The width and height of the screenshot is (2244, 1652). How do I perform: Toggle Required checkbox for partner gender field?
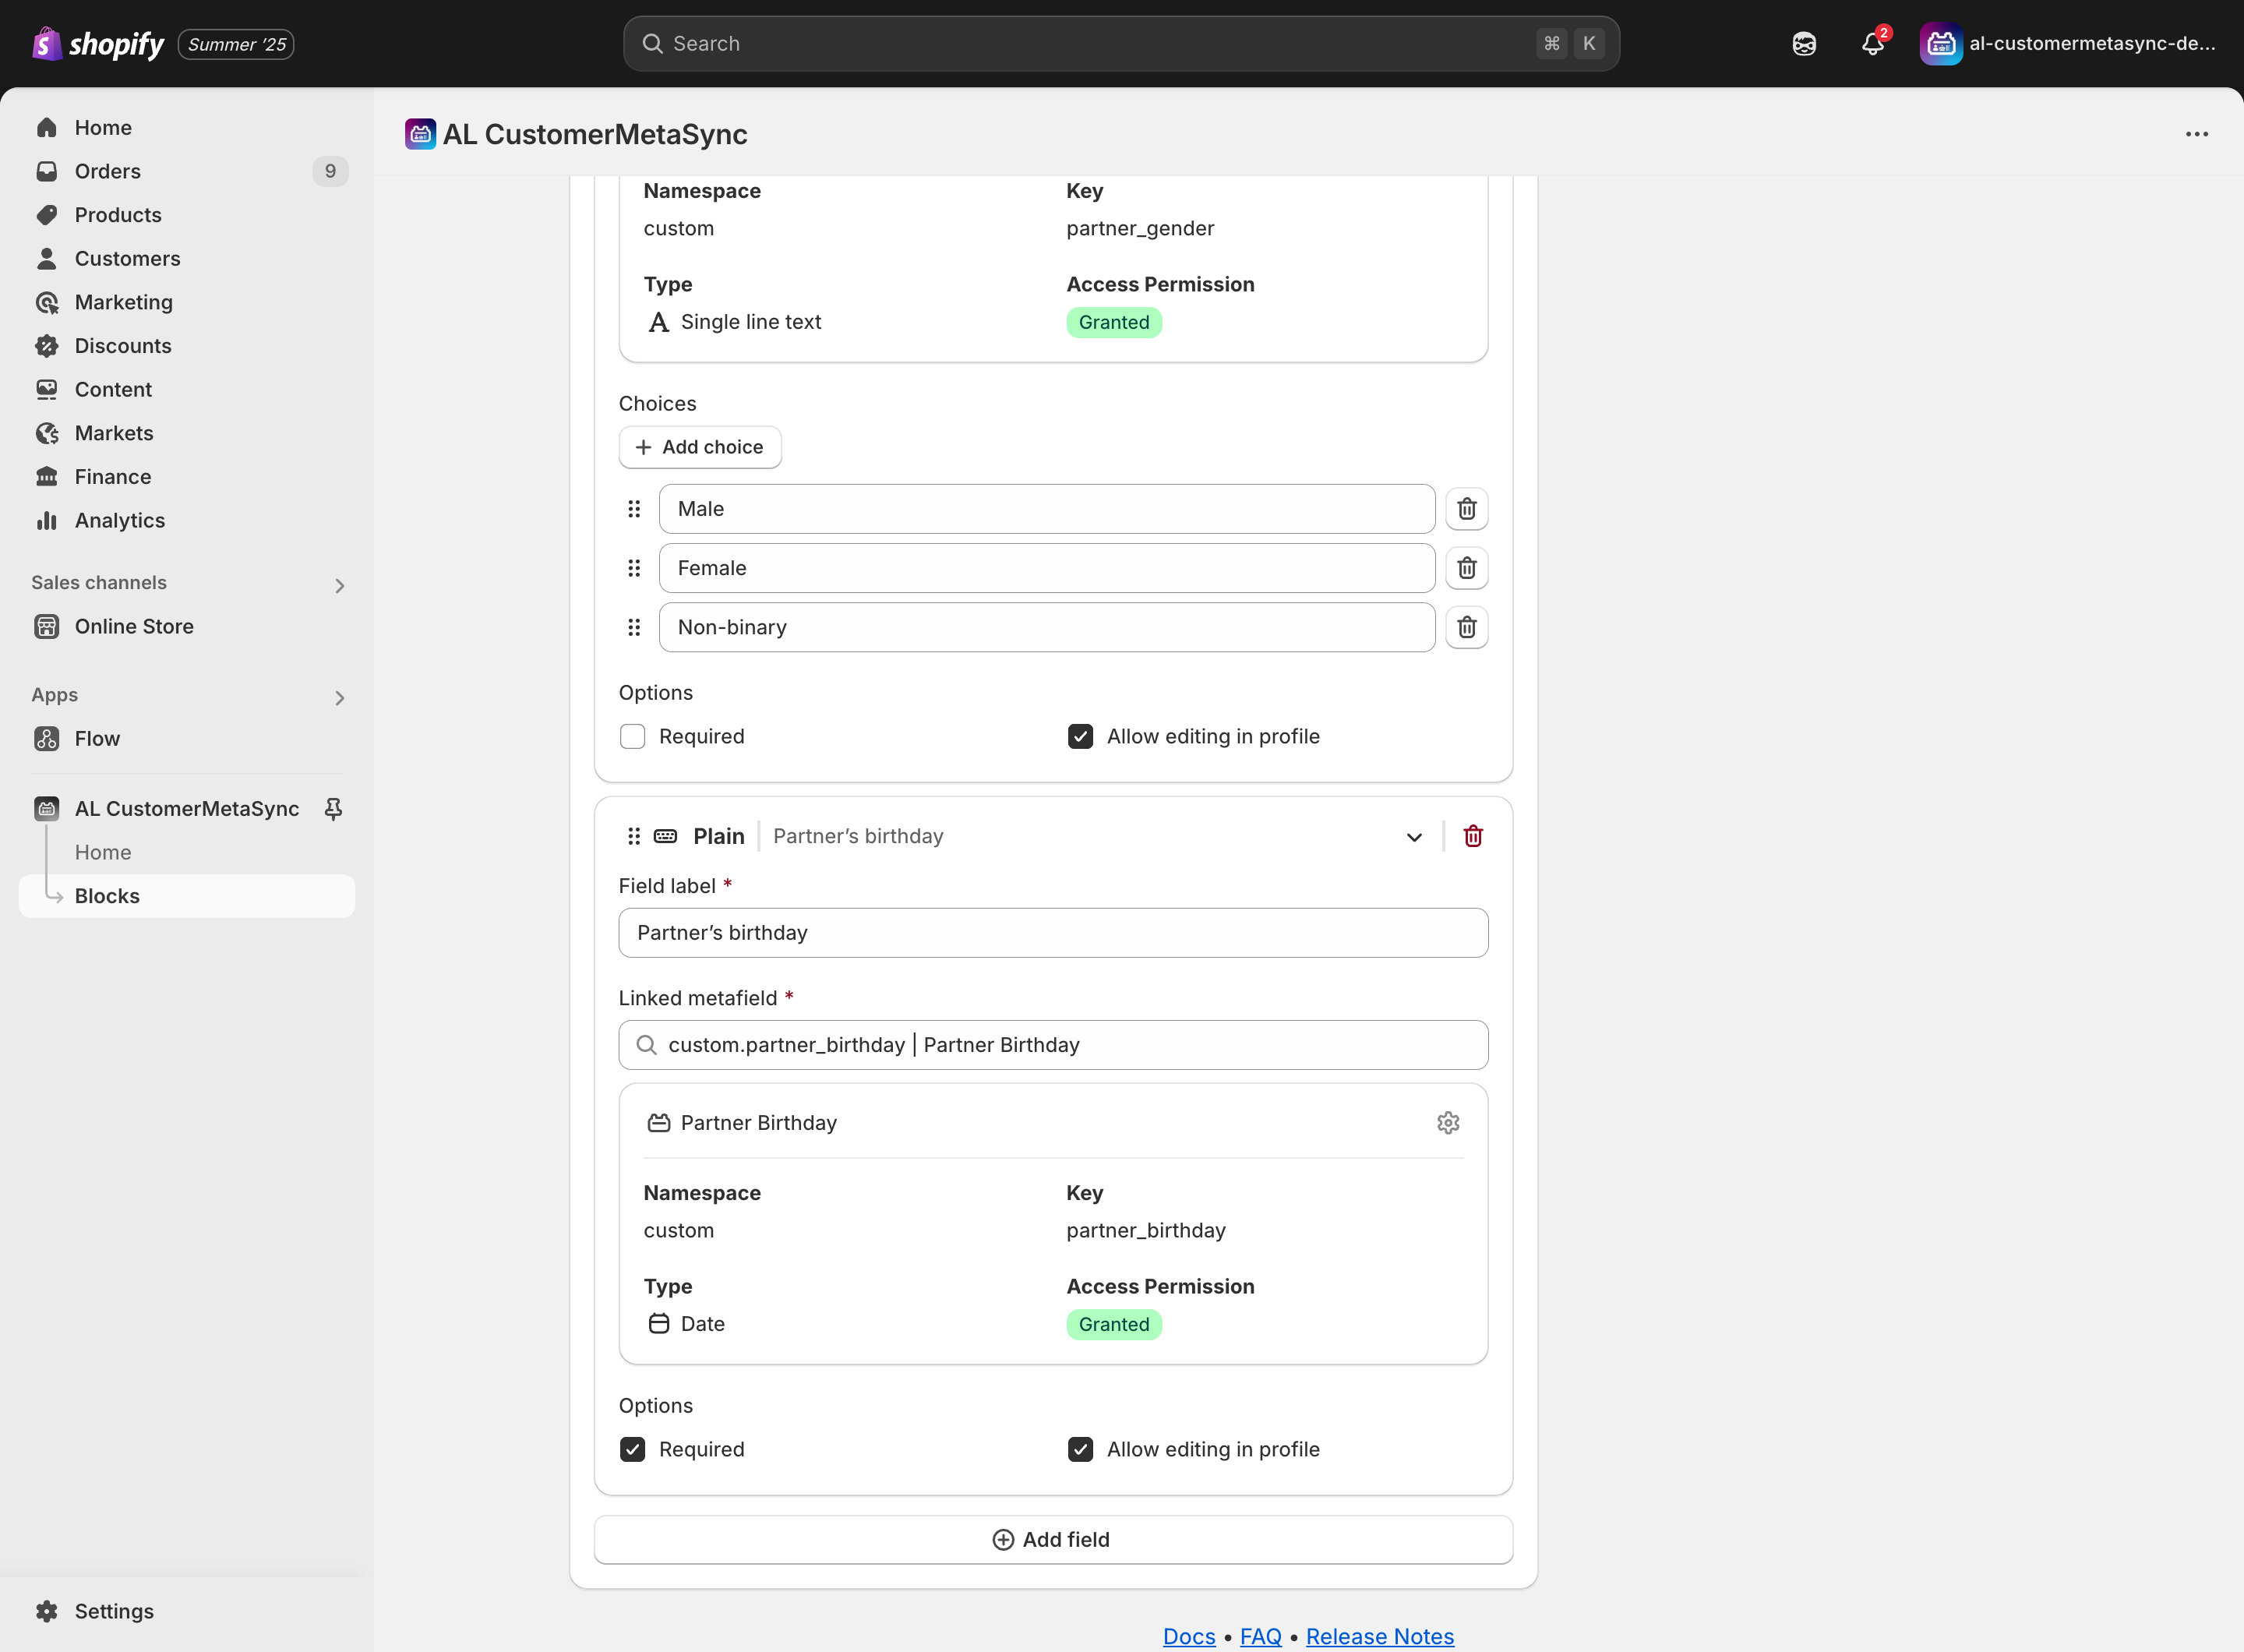click(632, 737)
